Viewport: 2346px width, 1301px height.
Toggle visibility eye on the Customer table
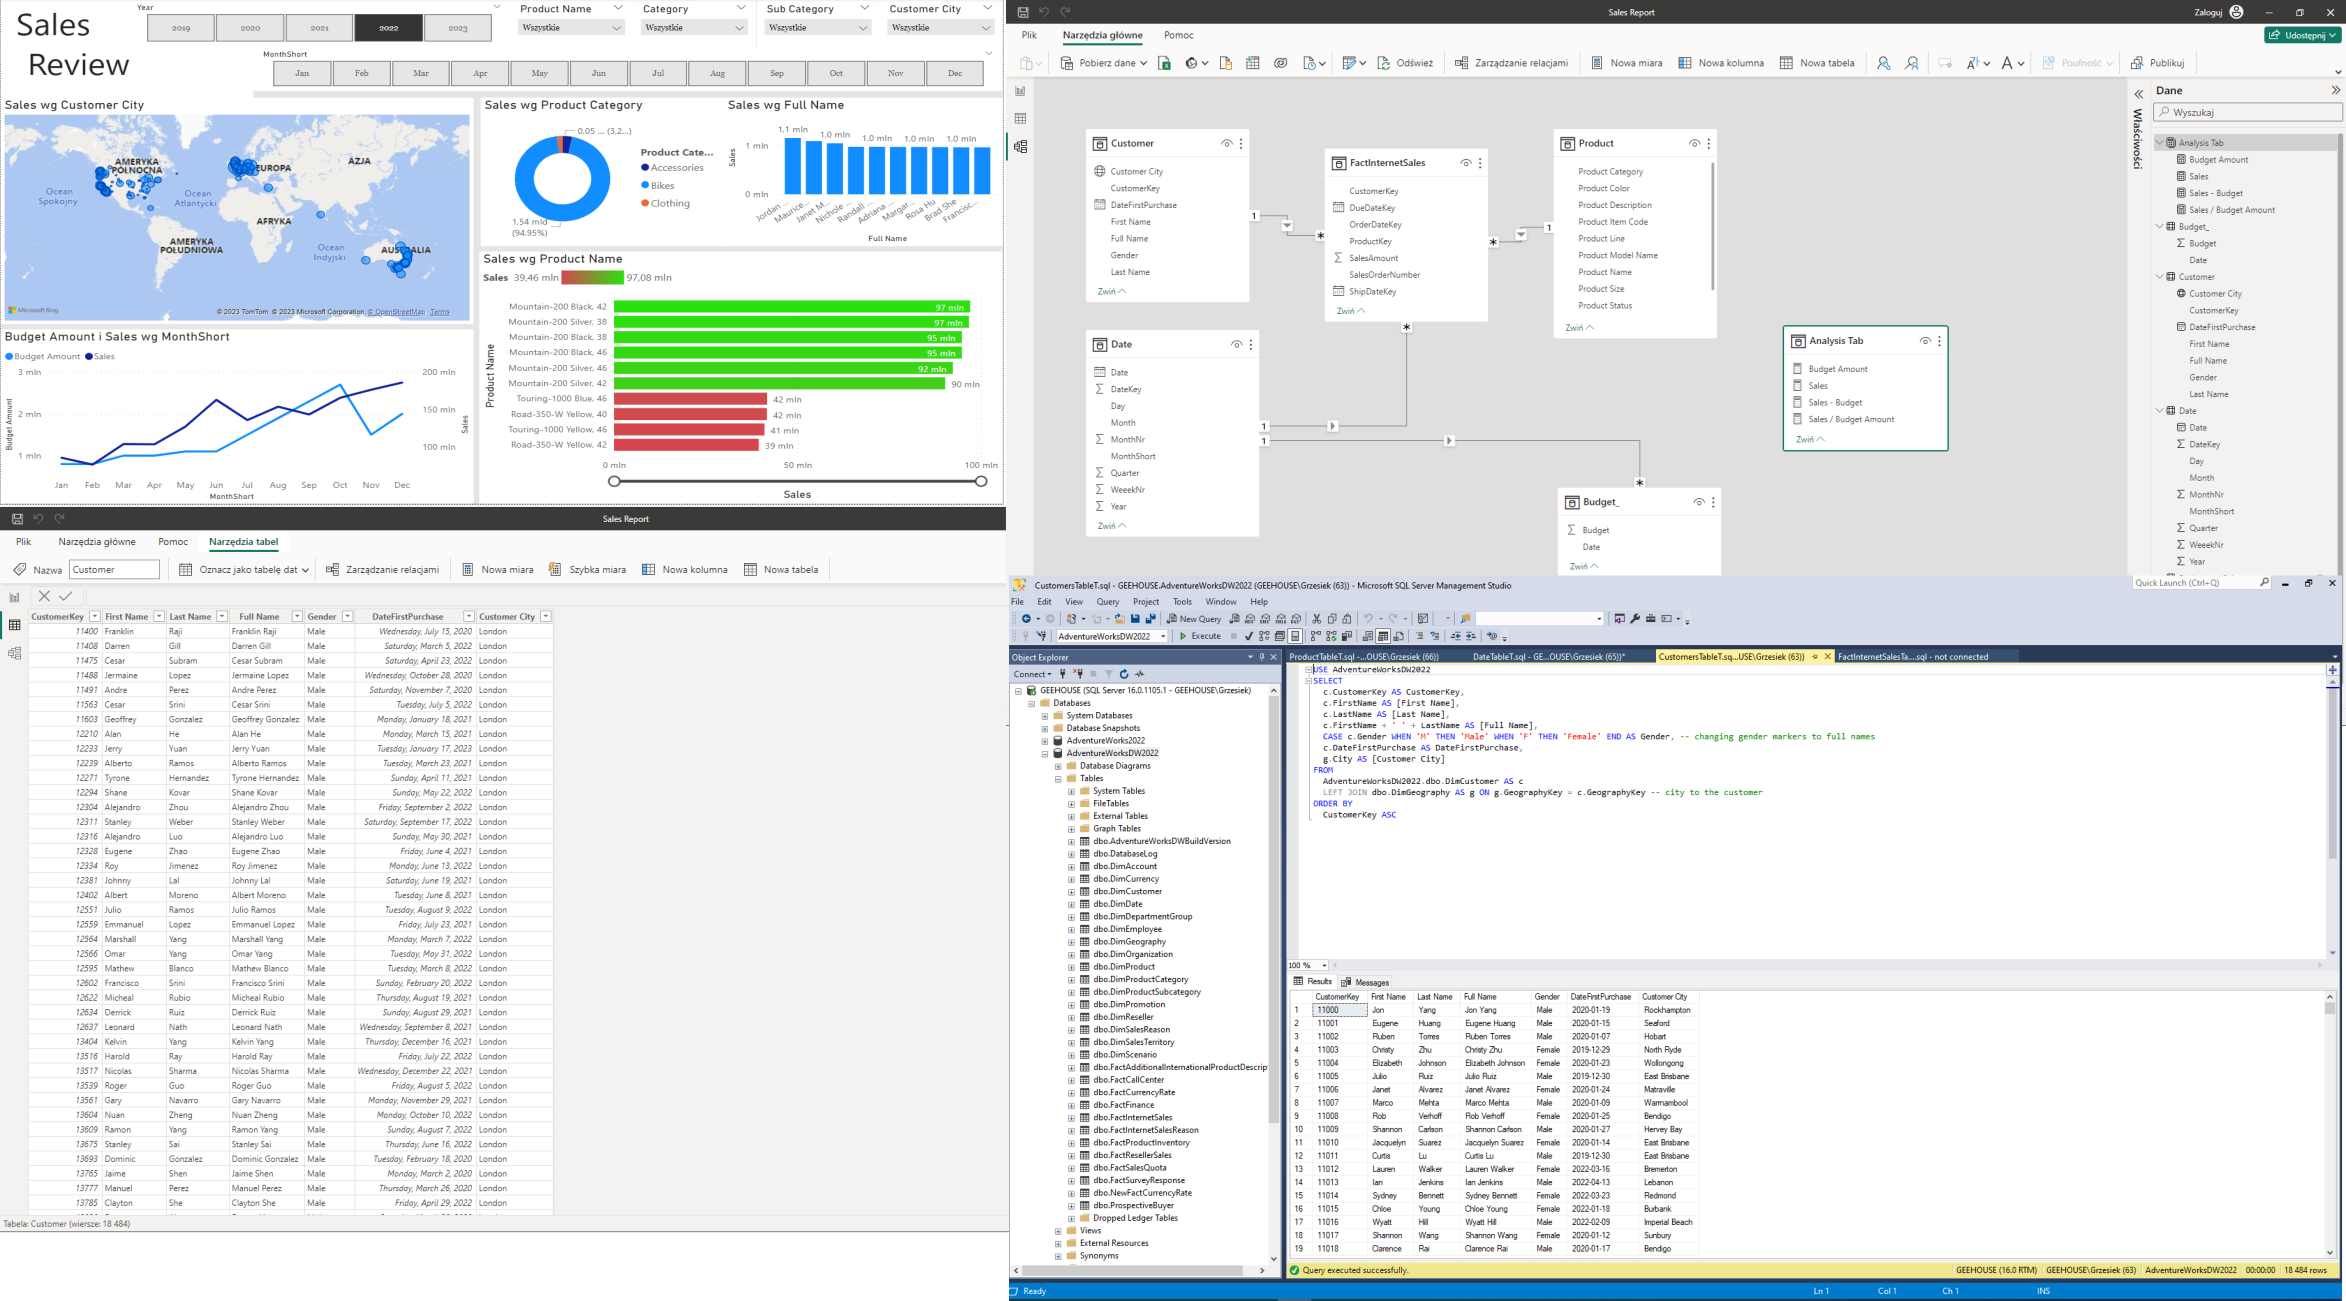click(1227, 143)
